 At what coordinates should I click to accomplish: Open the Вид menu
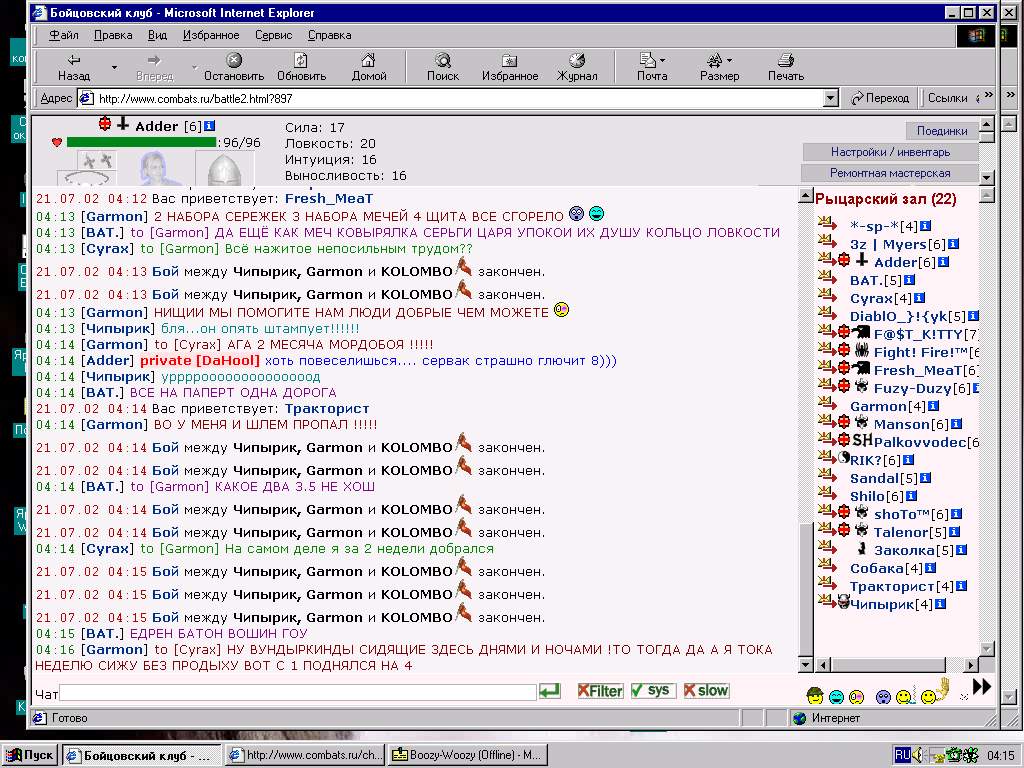point(157,35)
